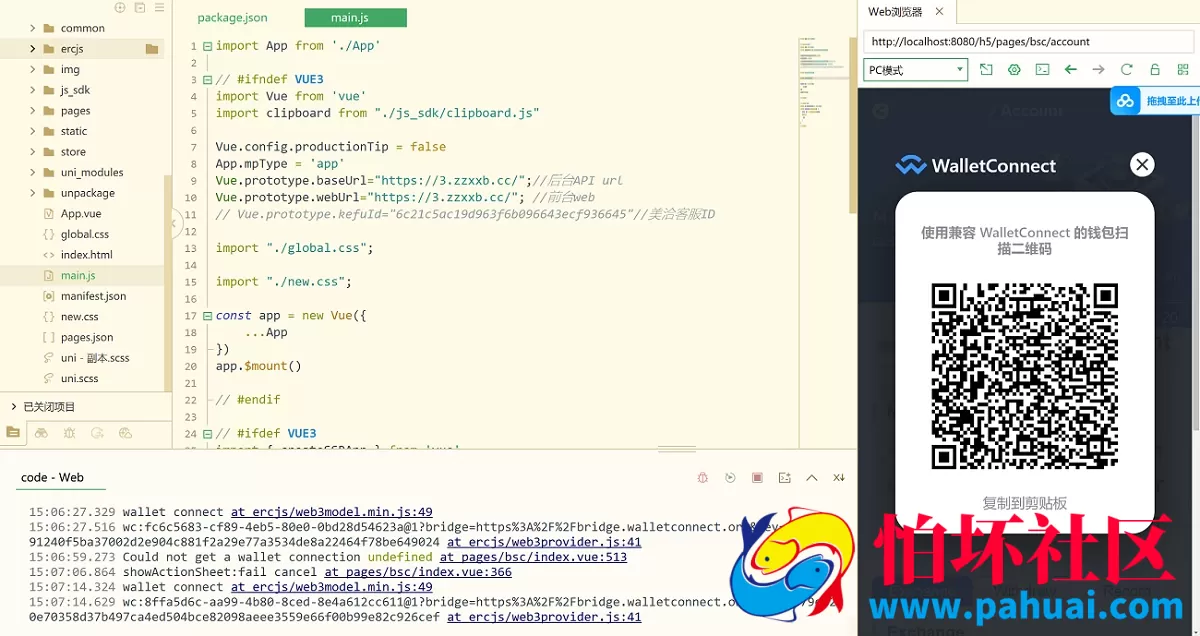Reload the built-in browser page

[1126, 70]
